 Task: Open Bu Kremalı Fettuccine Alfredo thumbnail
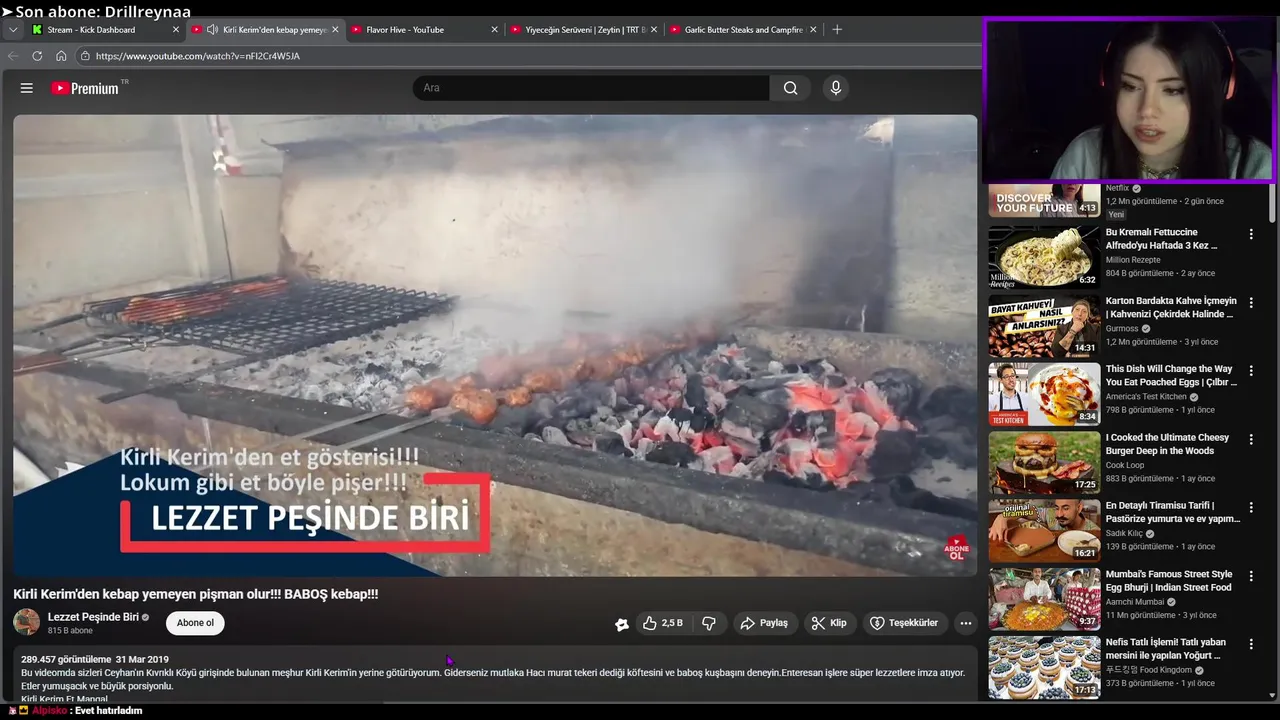point(1044,257)
